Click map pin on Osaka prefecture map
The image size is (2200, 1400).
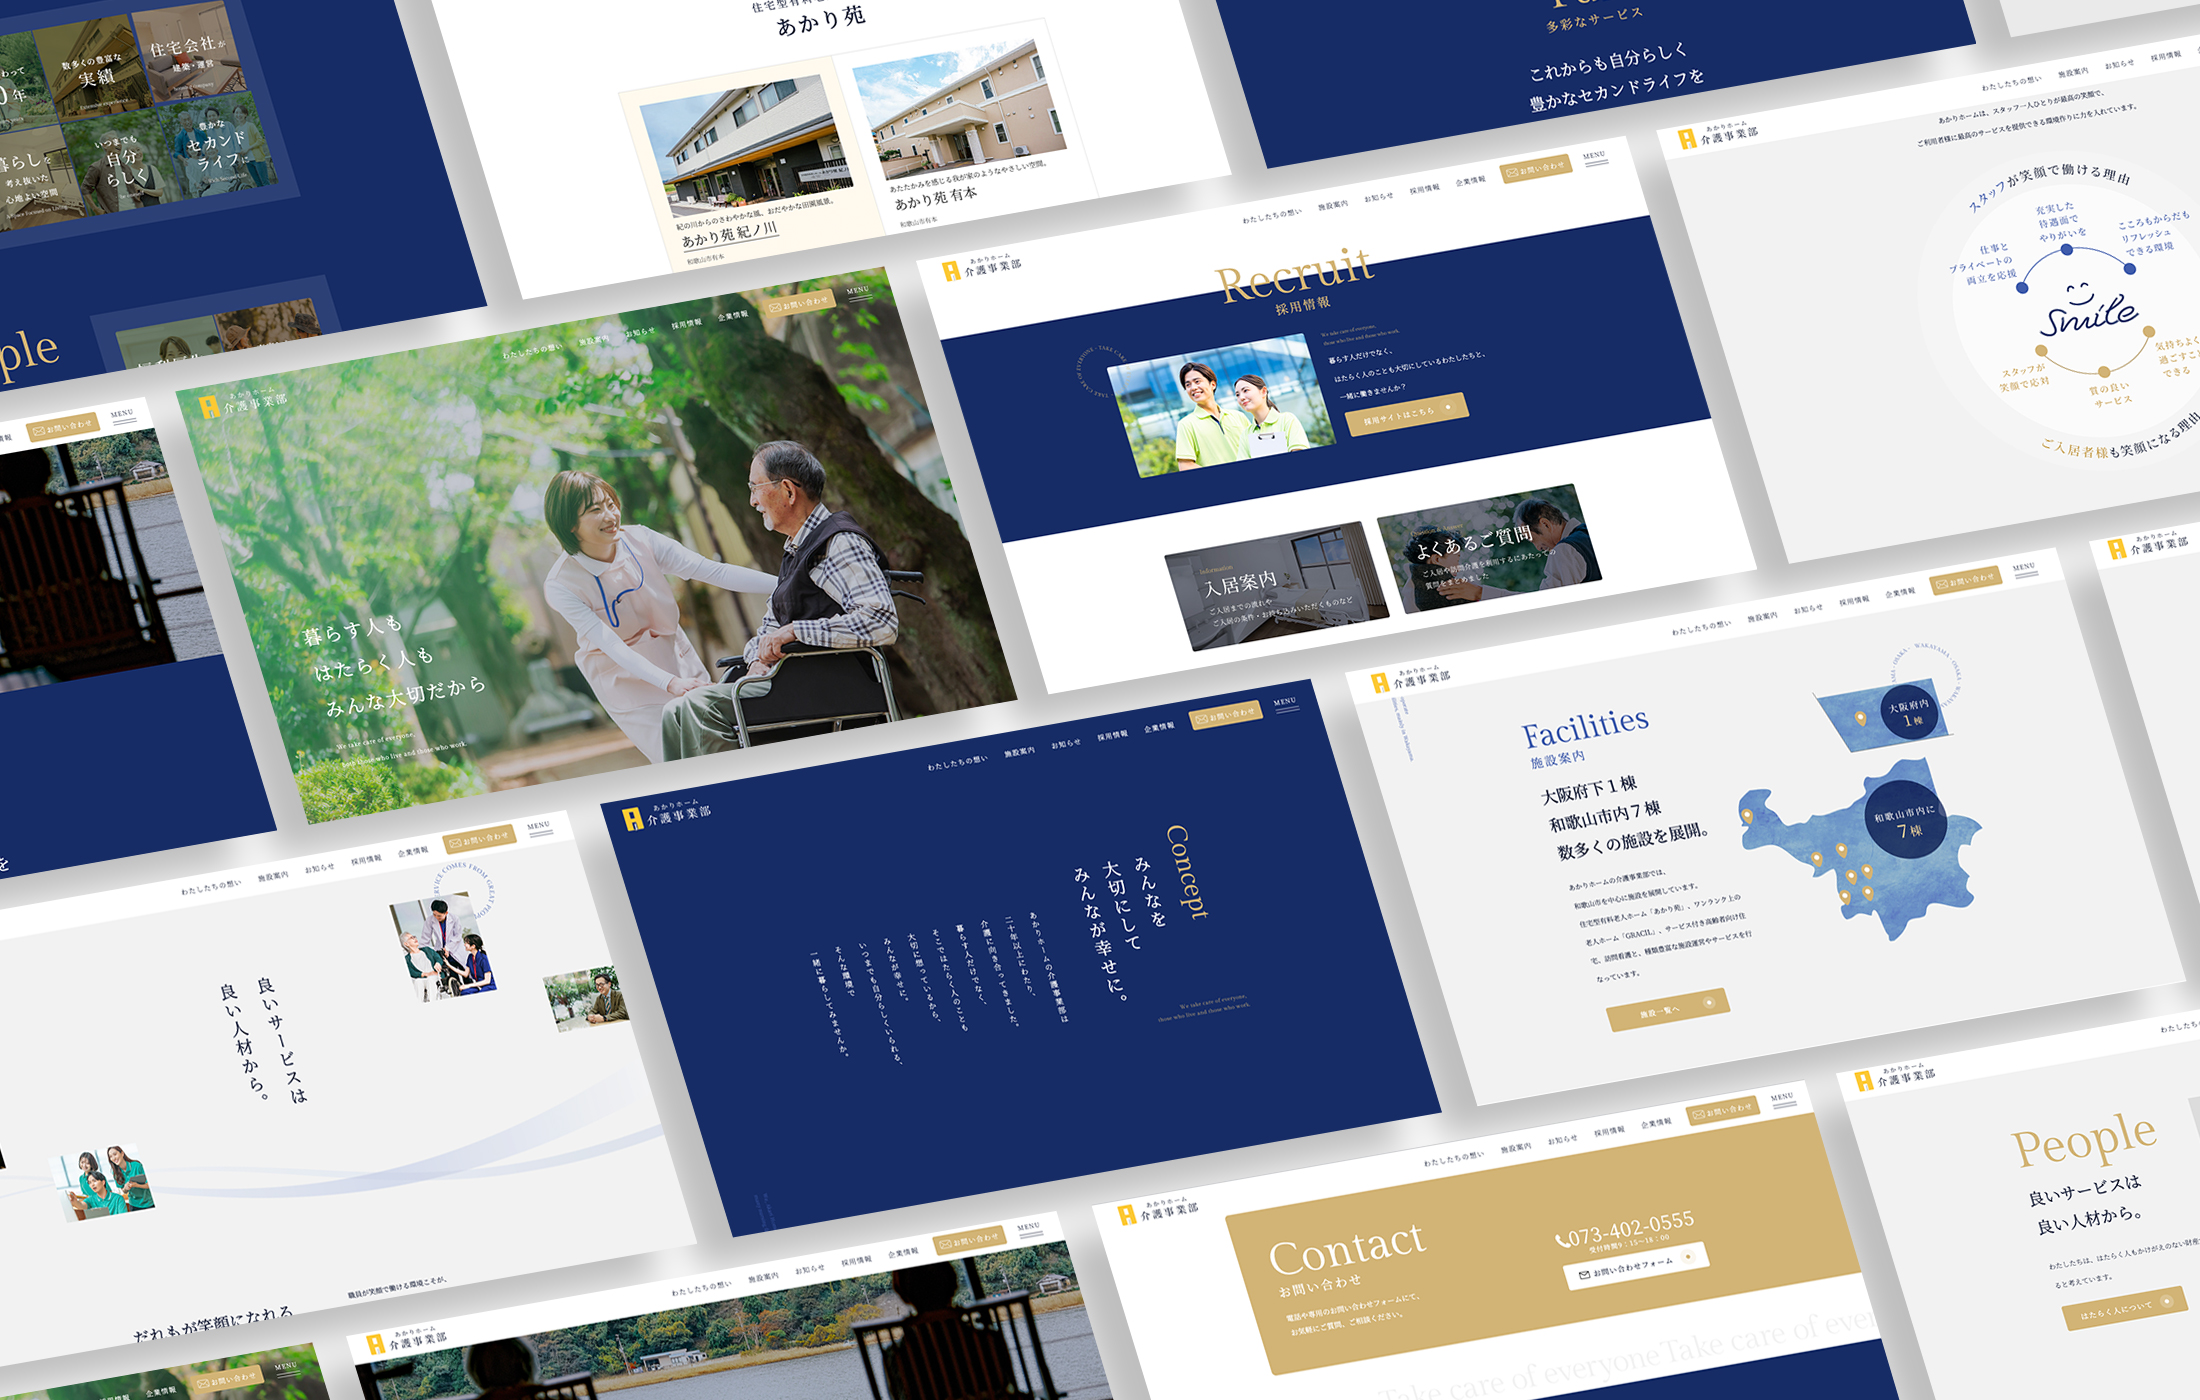[x=1860, y=718]
